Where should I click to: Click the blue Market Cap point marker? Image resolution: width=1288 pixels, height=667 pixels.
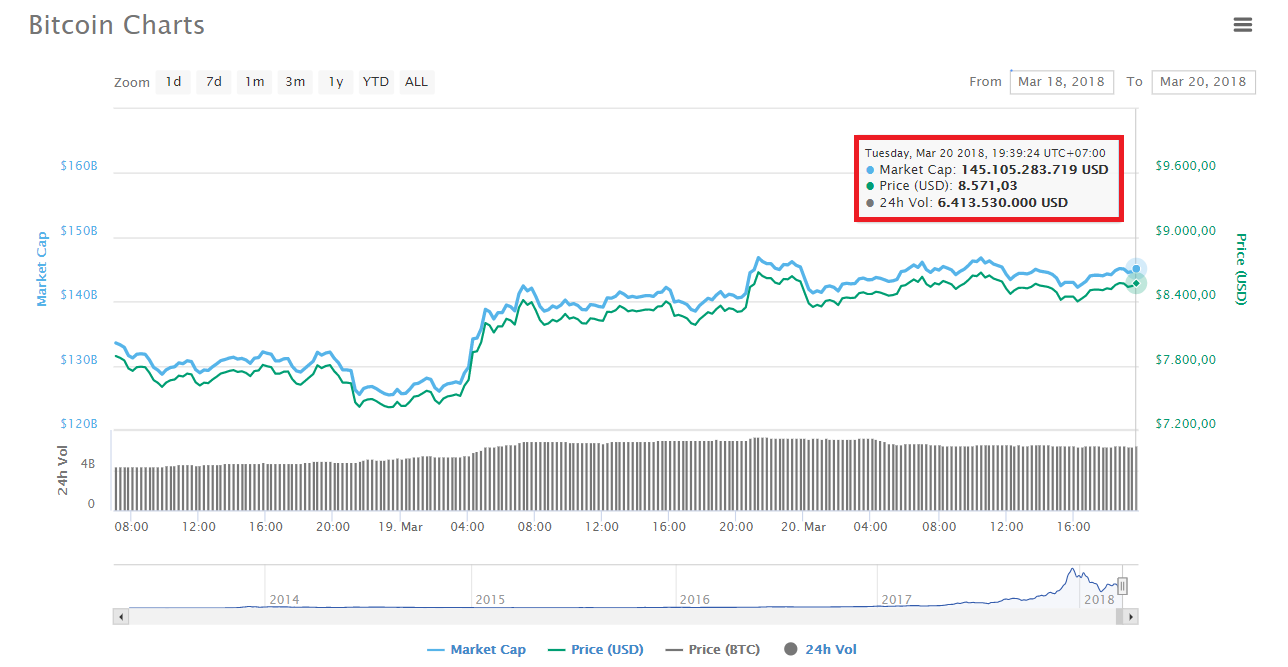[x=1136, y=269]
